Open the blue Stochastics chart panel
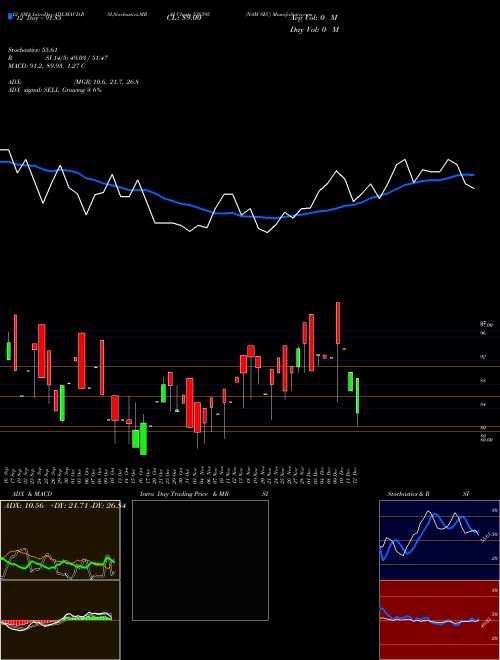 [x=439, y=540]
